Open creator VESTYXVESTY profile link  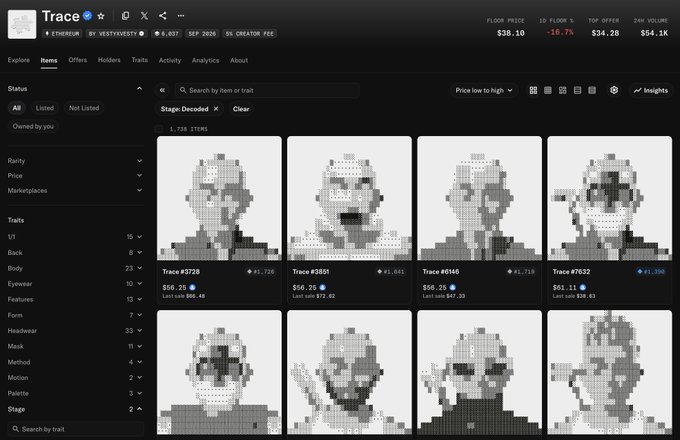click(x=116, y=33)
